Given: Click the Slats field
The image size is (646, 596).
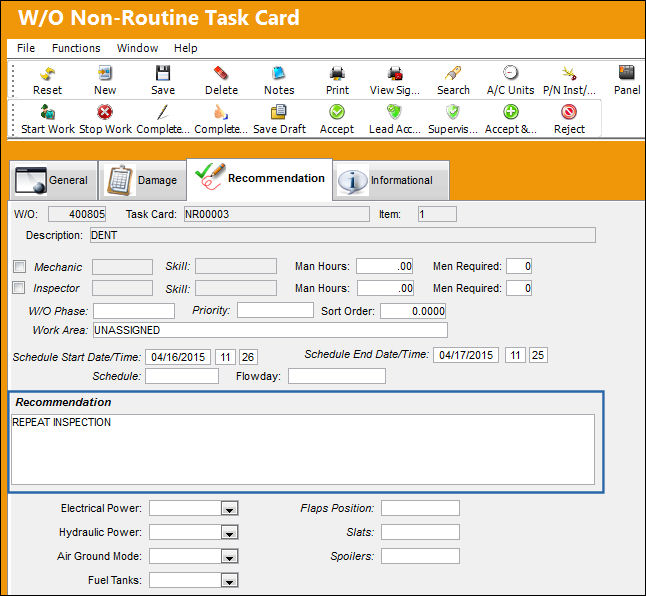Looking at the screenshot, I should (420, 532).
